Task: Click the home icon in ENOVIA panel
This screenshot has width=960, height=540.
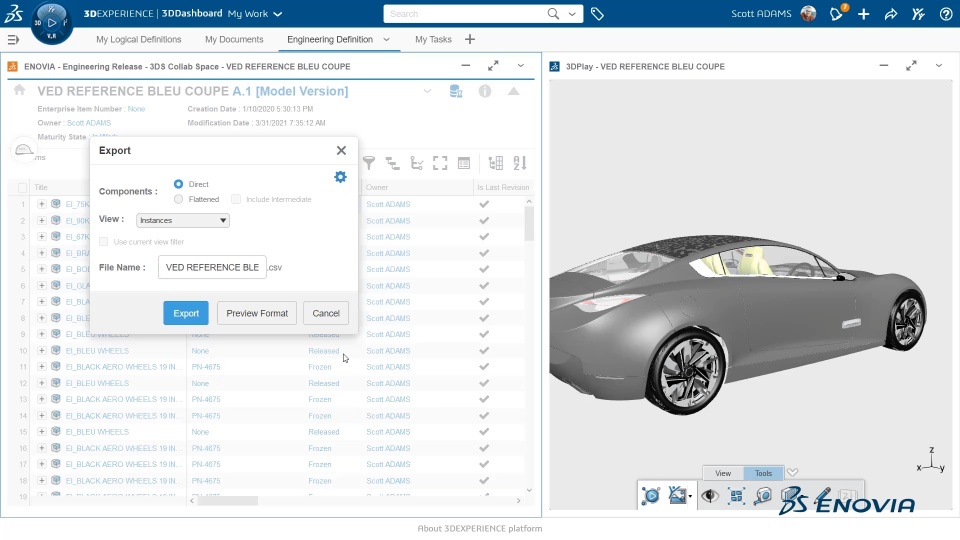Action: tap(20, 91)
